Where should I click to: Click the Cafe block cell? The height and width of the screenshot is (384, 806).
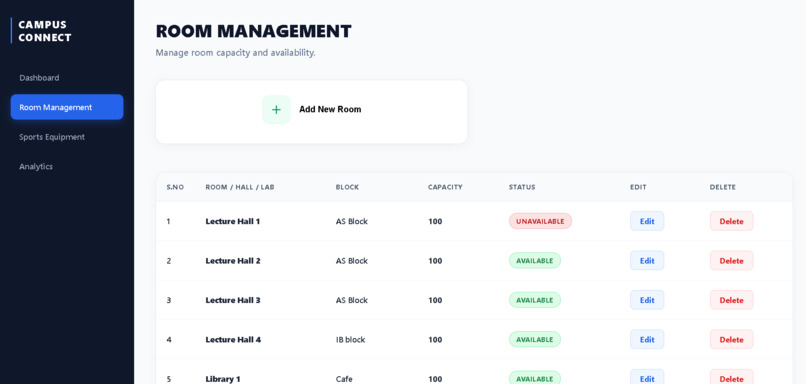pos(344,379)
